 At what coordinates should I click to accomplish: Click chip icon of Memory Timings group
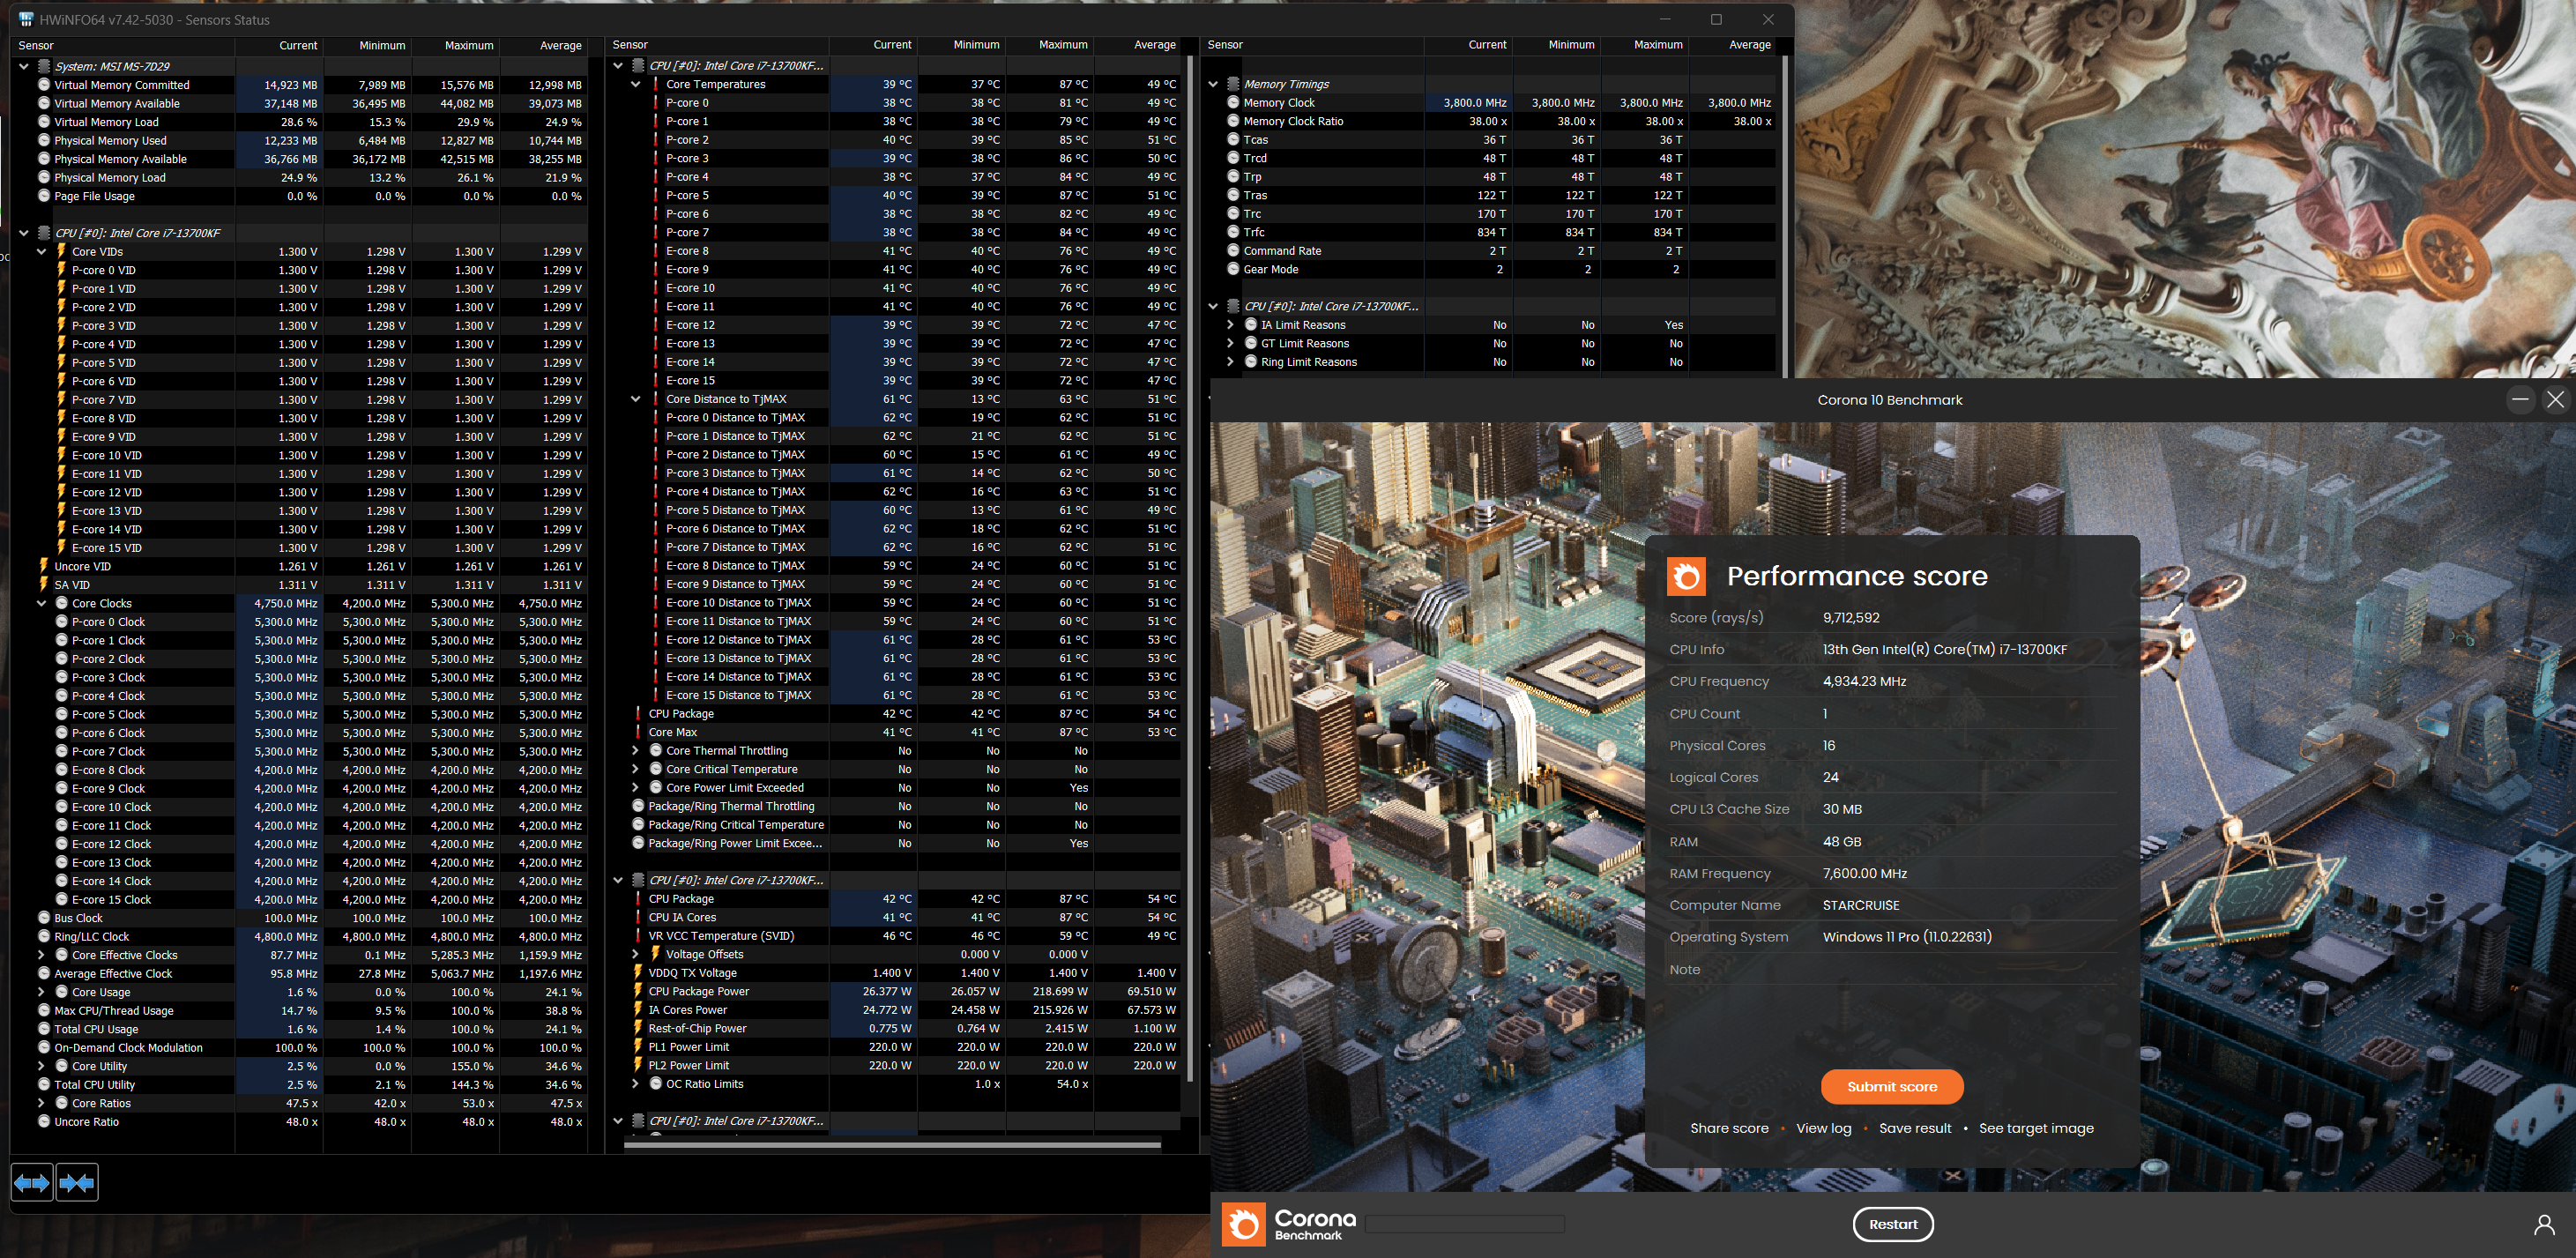point(1233,84)
